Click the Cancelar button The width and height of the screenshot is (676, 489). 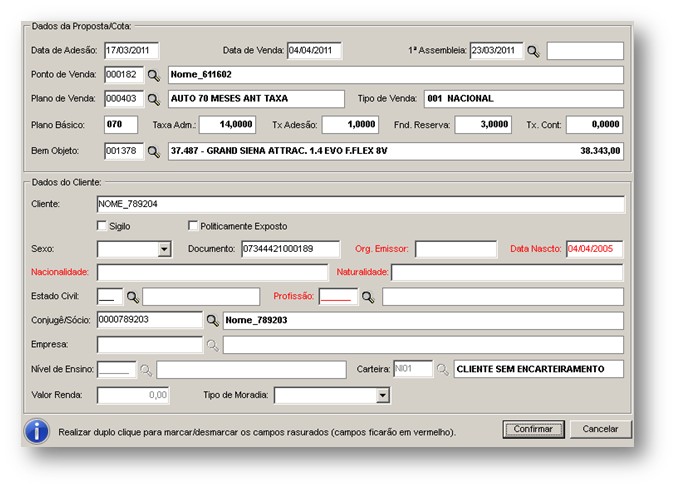[x=600, y=429]
